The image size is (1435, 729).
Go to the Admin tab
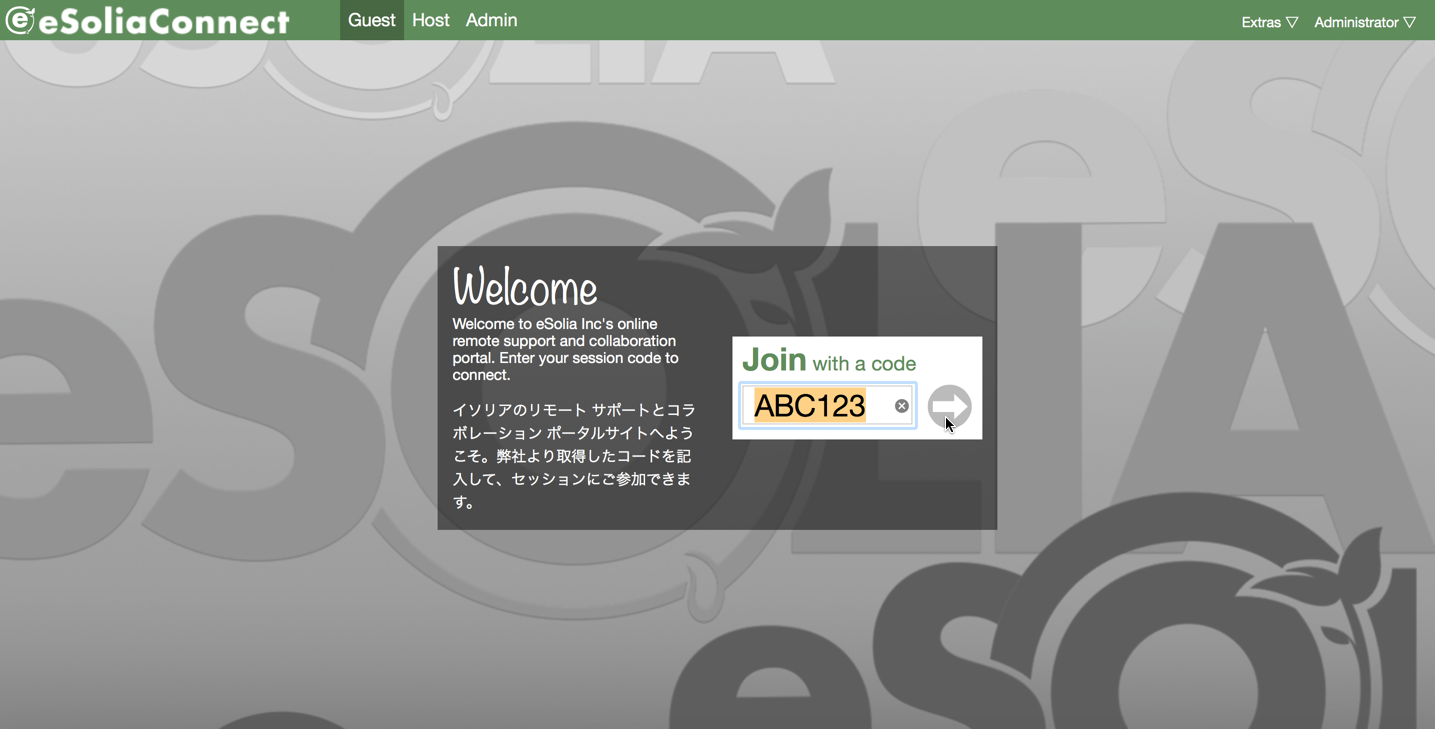pos(491,20)
